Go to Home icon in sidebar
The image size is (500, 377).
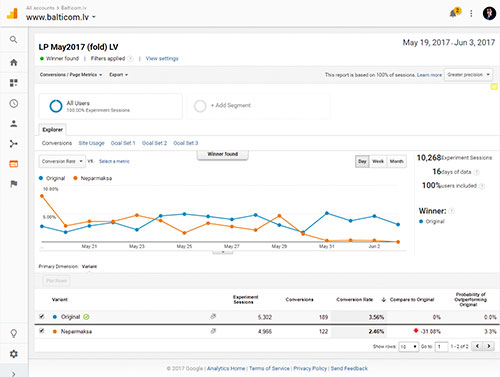pos(14,62)
